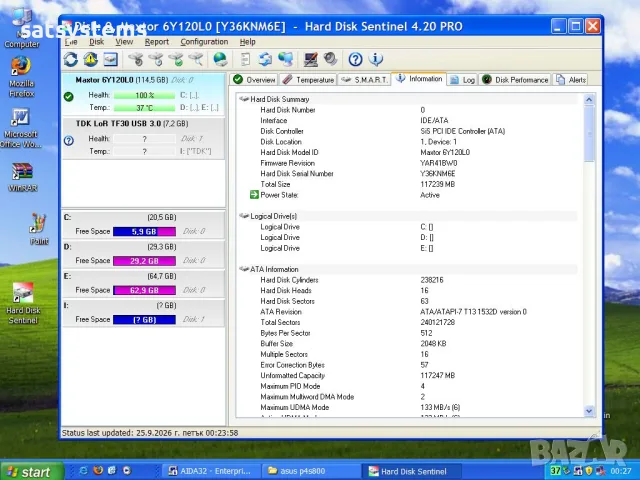Screen dimensions: 640x480
Task: Click the disk with green checkmark icon
Action: [x=176, y=60]
